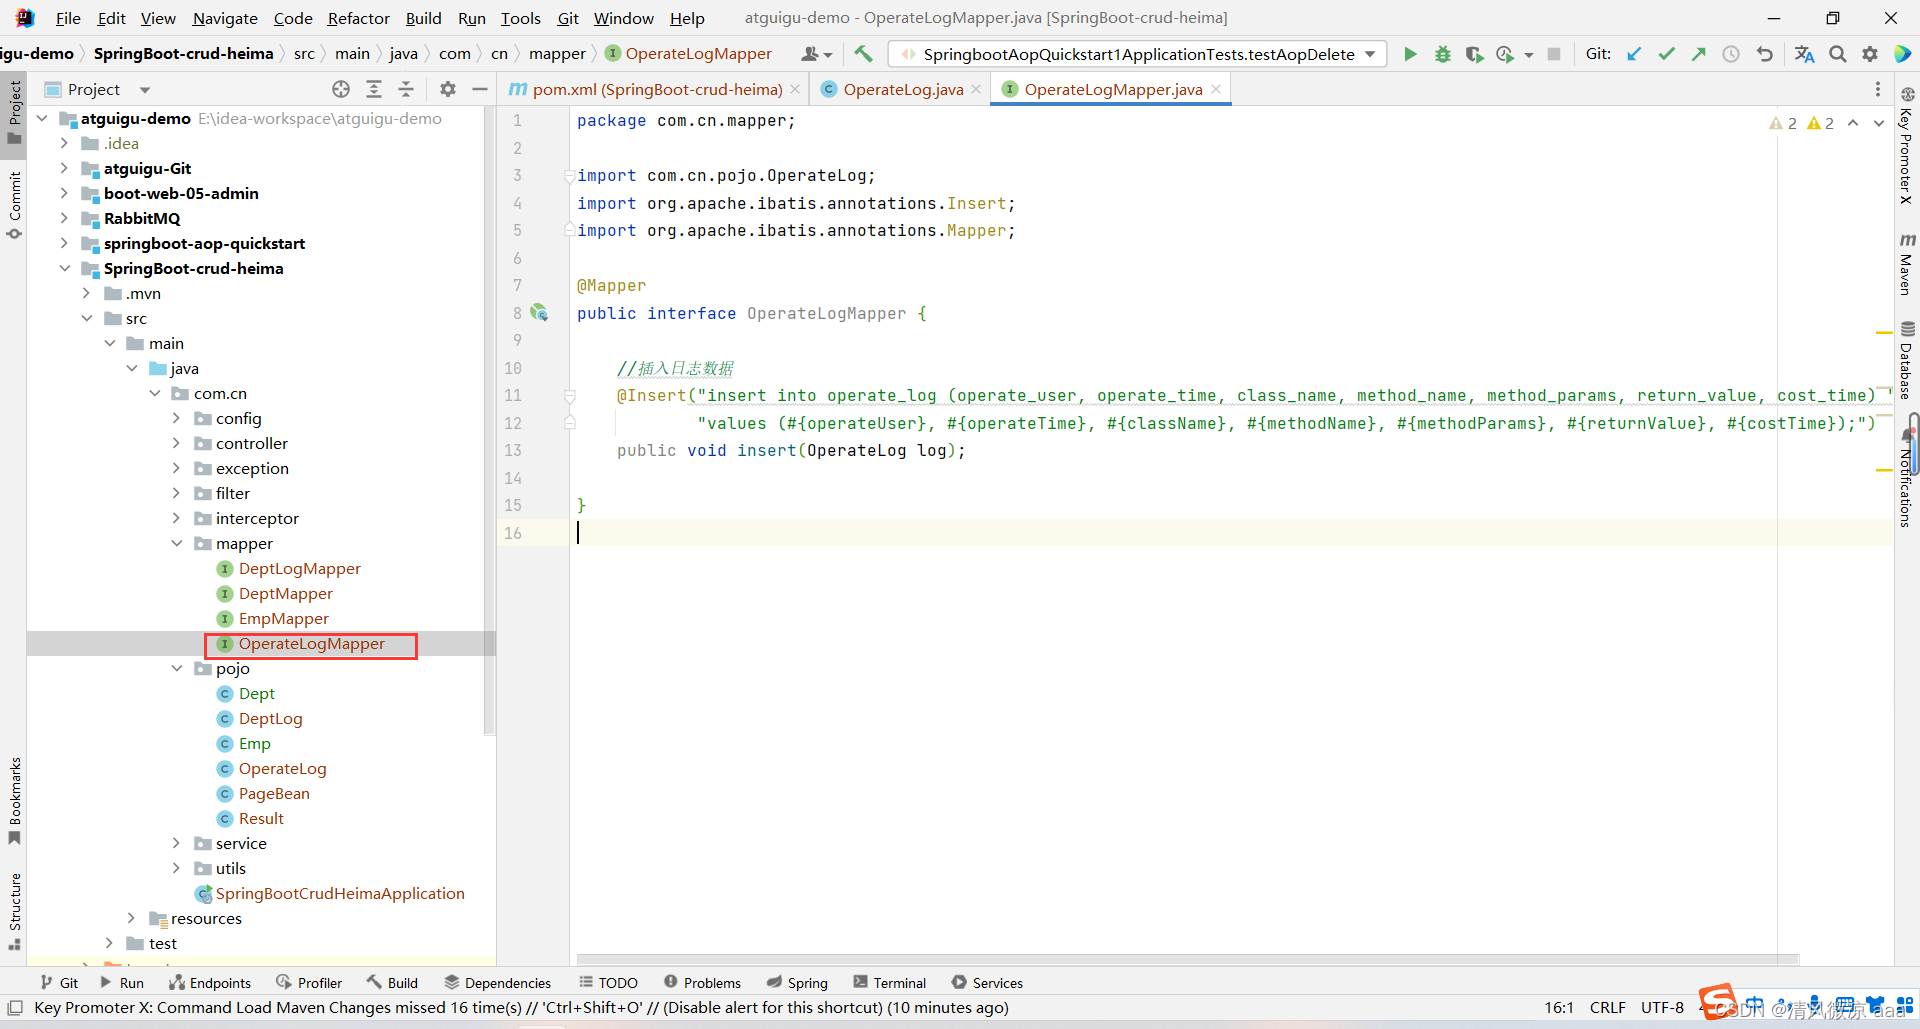
Task: Open IDE settings gear in toolbar
Action: [x=1870, y=54]
